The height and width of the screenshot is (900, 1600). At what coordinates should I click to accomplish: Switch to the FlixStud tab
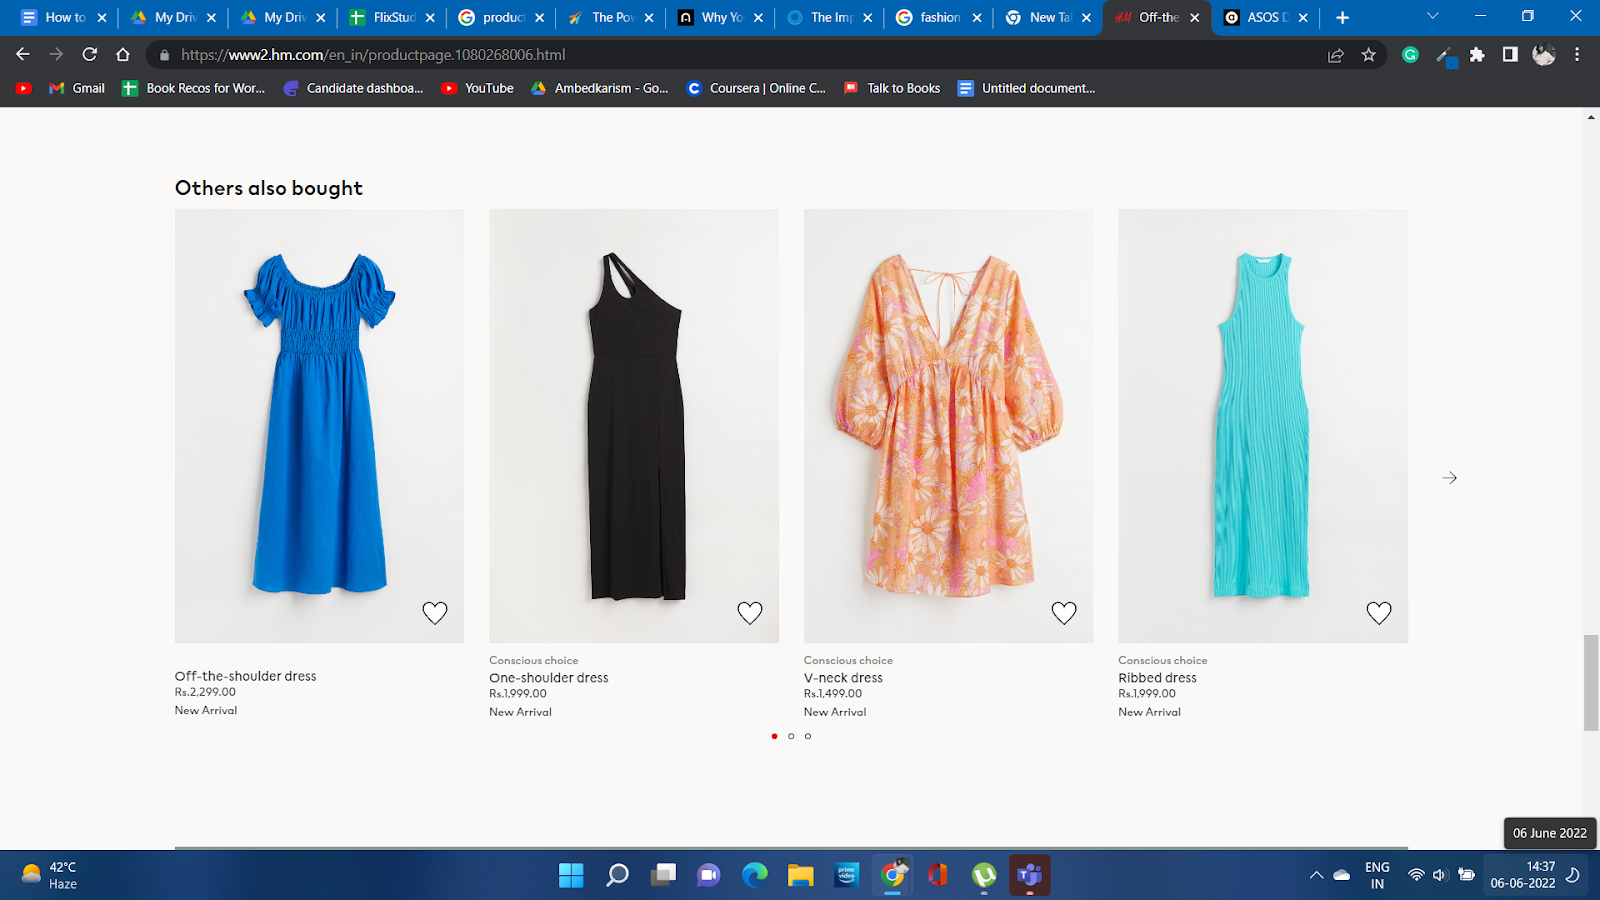[x=393, y=17]
